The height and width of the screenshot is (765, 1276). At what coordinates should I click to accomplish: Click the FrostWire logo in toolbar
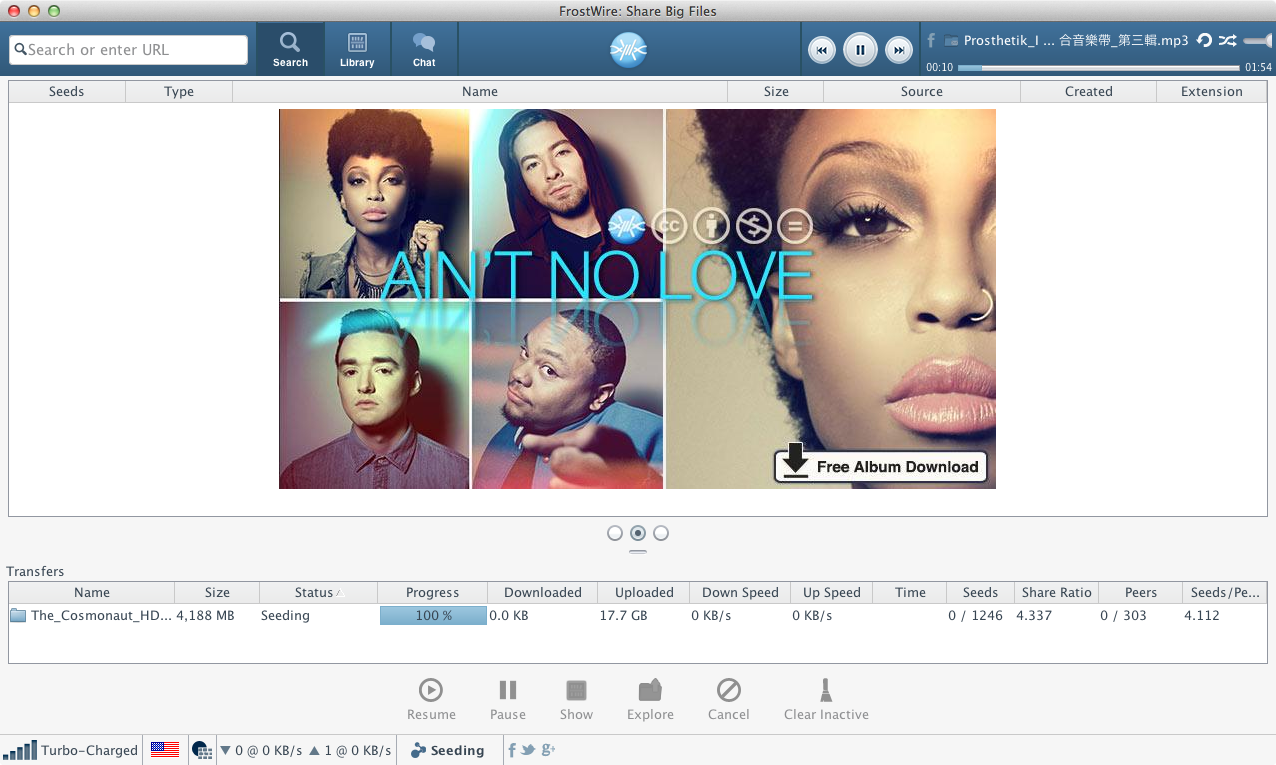click(x=629, y=50)
